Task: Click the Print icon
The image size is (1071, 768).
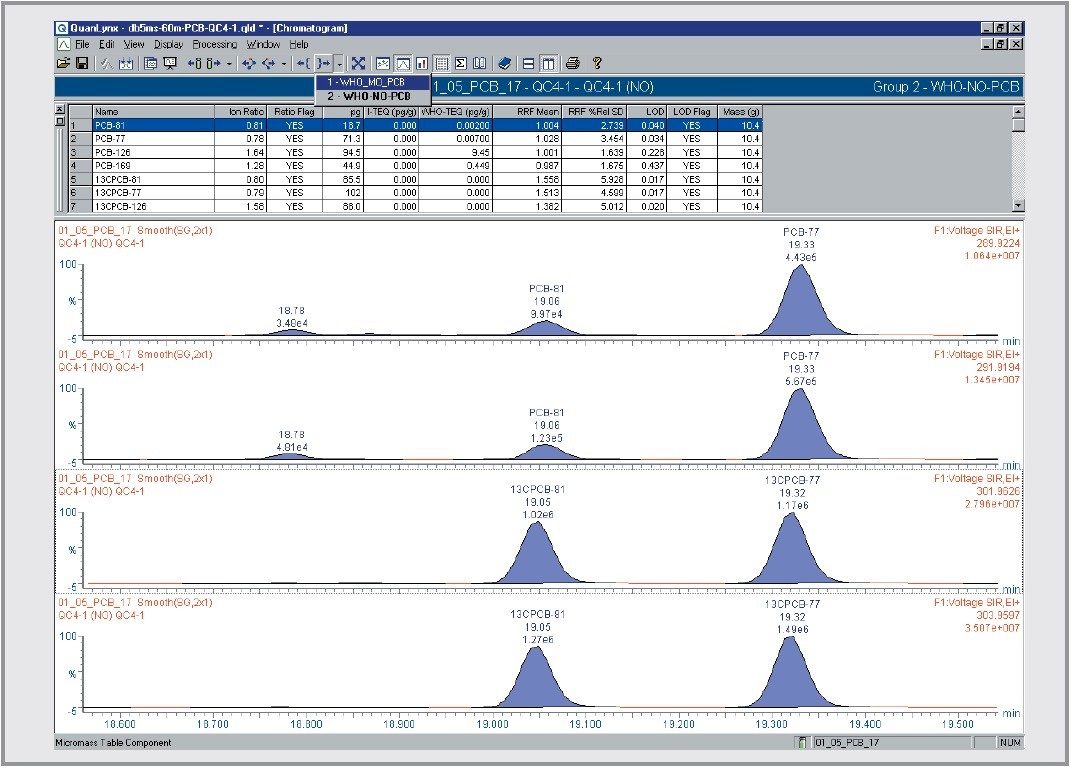Action: point(573,64)
